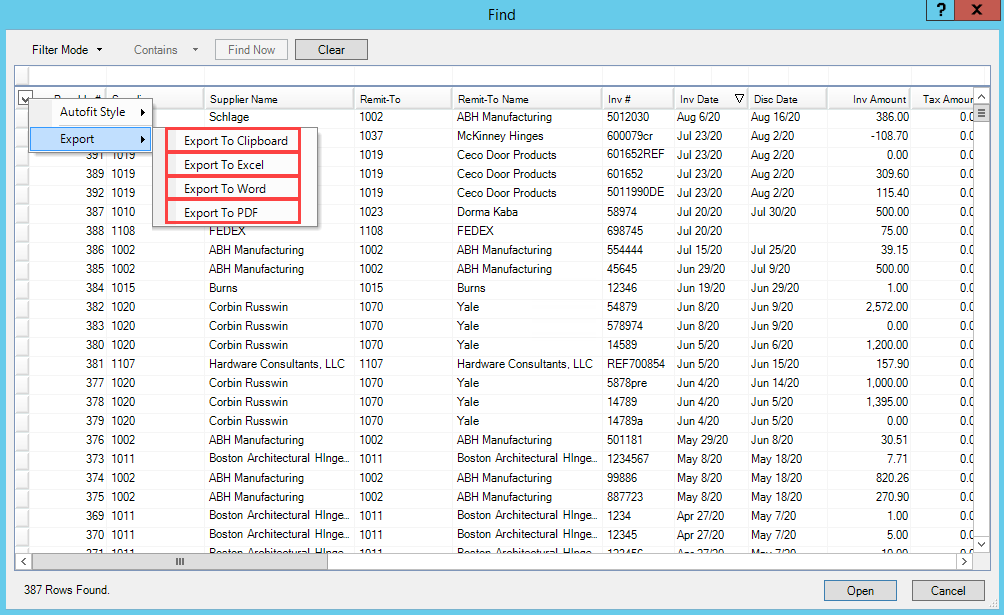1004x615 pixels.
Task: Click discount date Jun 15/20
Action: tap(775, 364)
